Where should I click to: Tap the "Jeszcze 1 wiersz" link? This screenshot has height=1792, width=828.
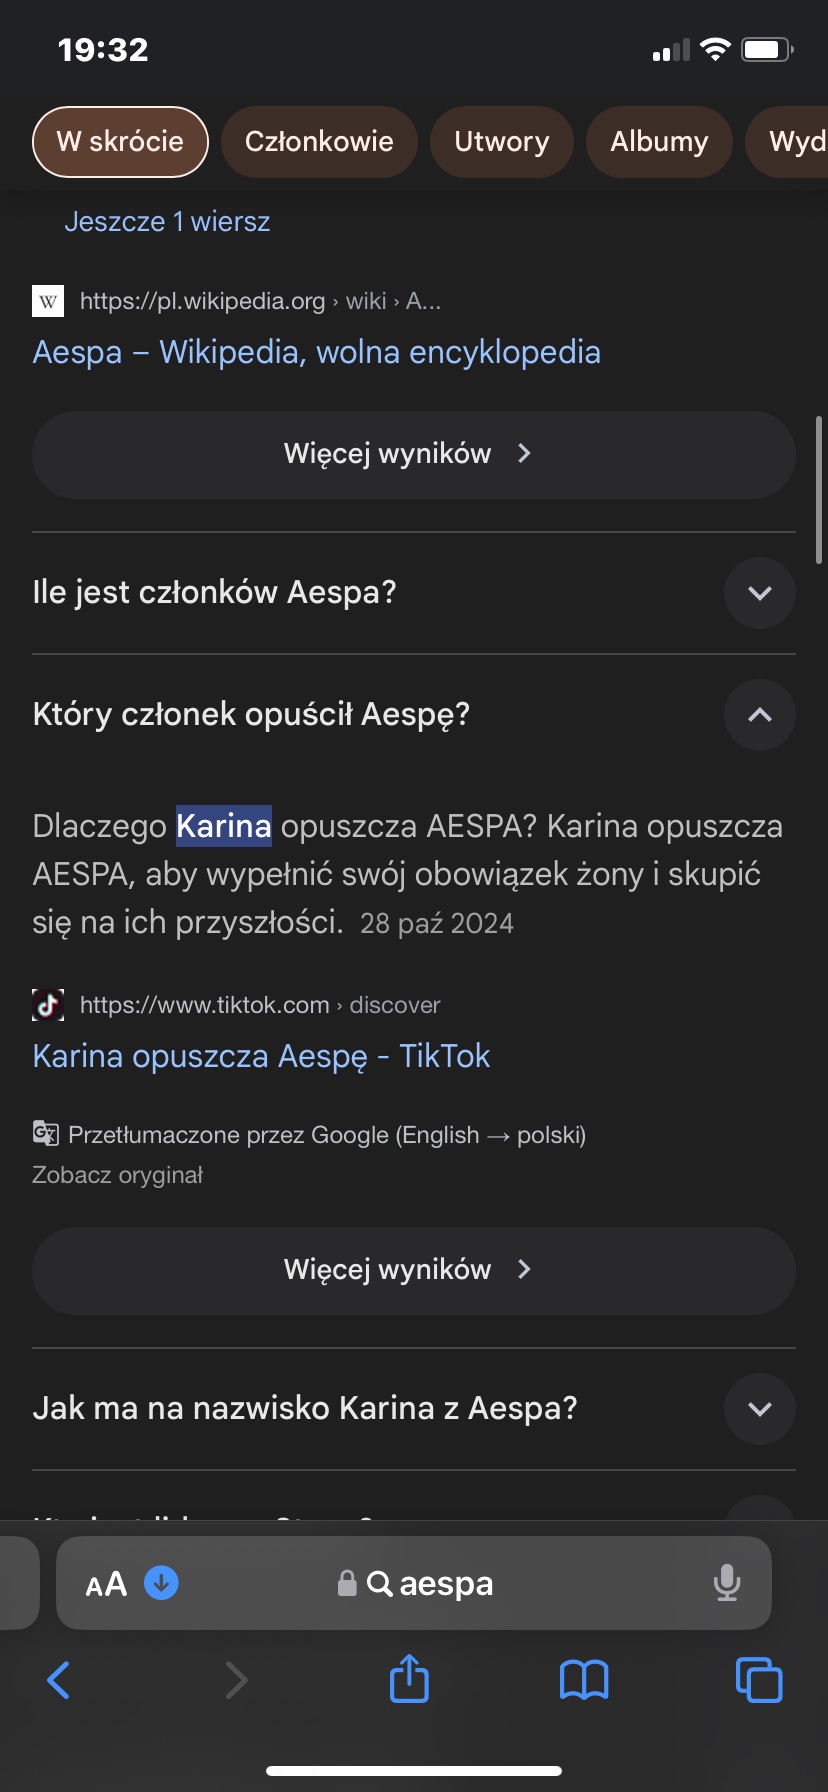click(167, 221)
